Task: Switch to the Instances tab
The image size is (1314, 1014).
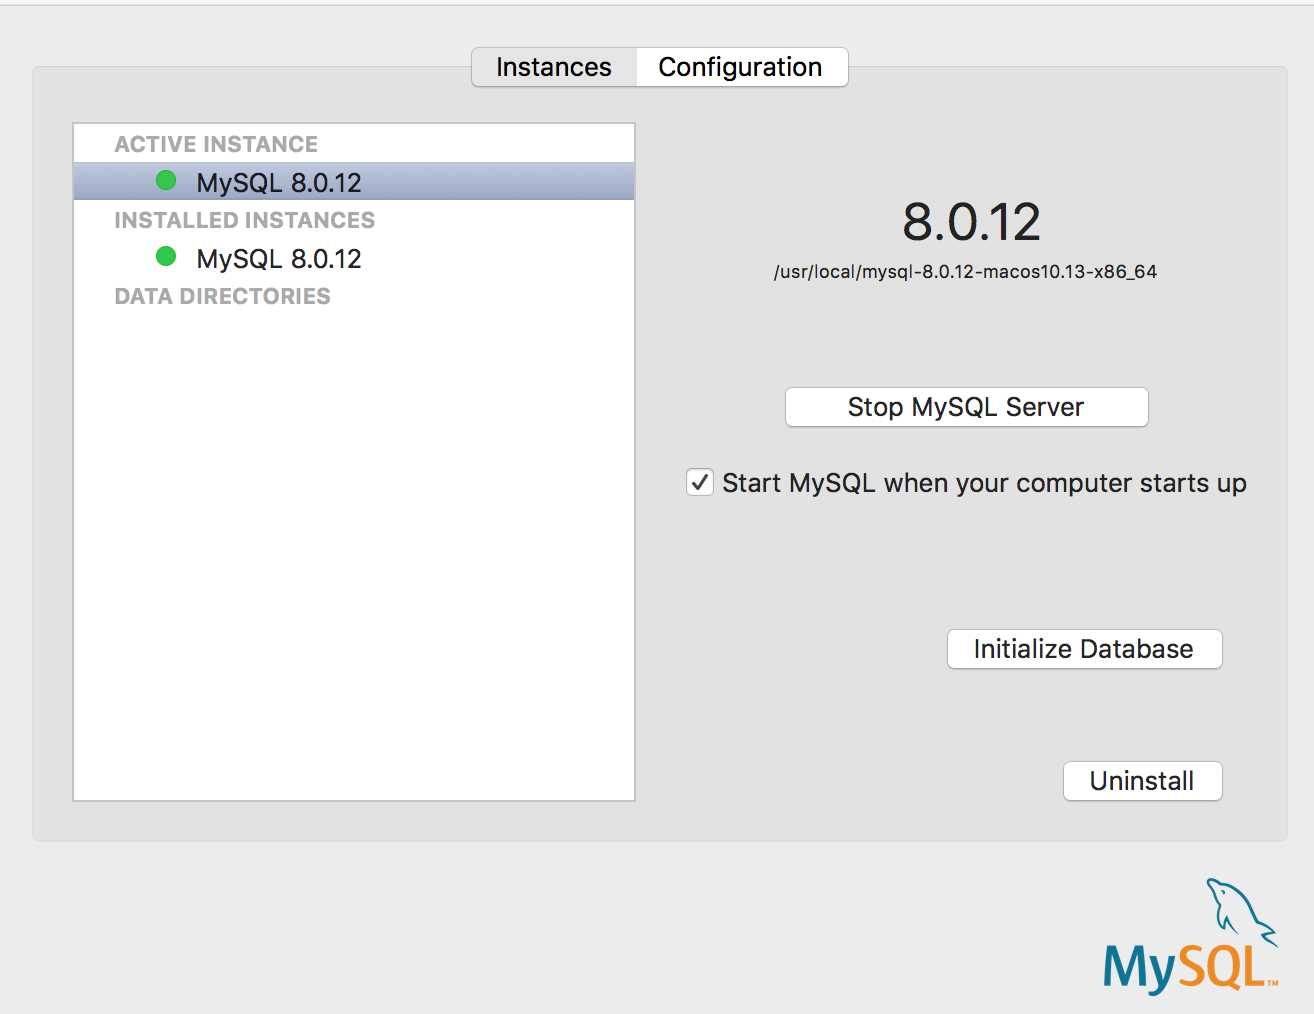Action: [x=554, y=67]
